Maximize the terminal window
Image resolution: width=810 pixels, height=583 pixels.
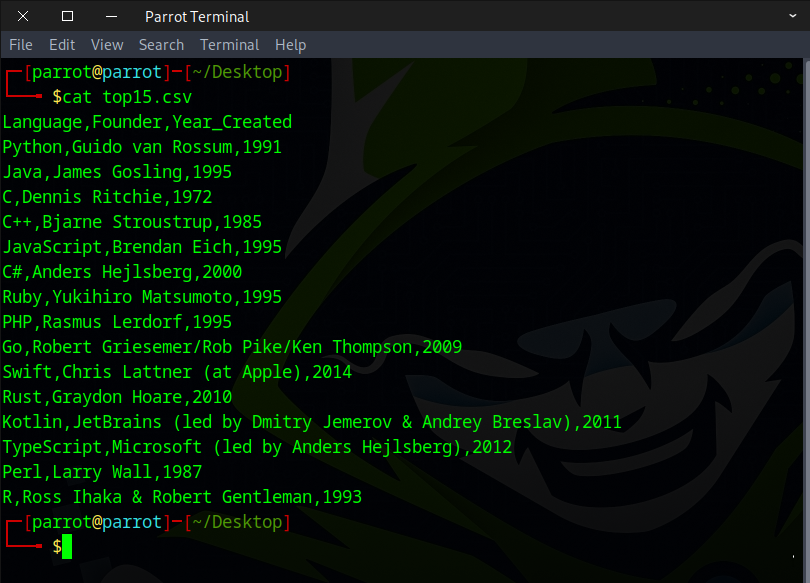[x=67, y=16]
